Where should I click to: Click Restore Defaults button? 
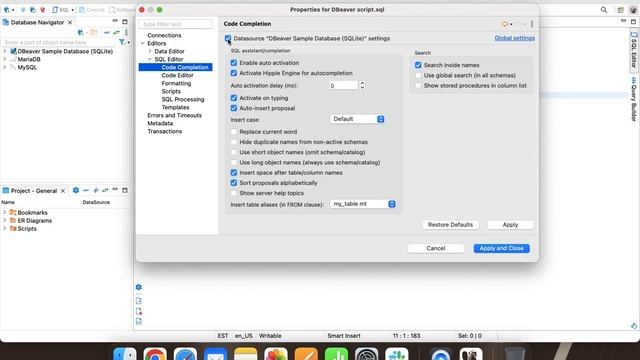point(450,225)
